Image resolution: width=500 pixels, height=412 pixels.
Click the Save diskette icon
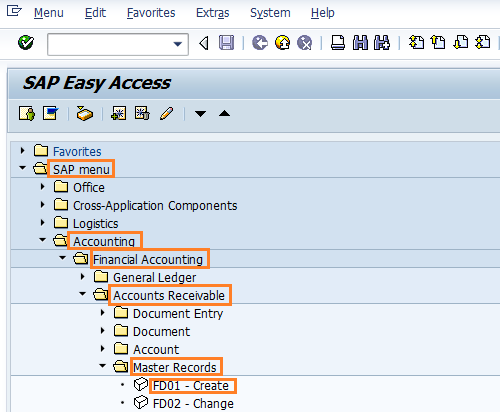click(x=226, y=43)
